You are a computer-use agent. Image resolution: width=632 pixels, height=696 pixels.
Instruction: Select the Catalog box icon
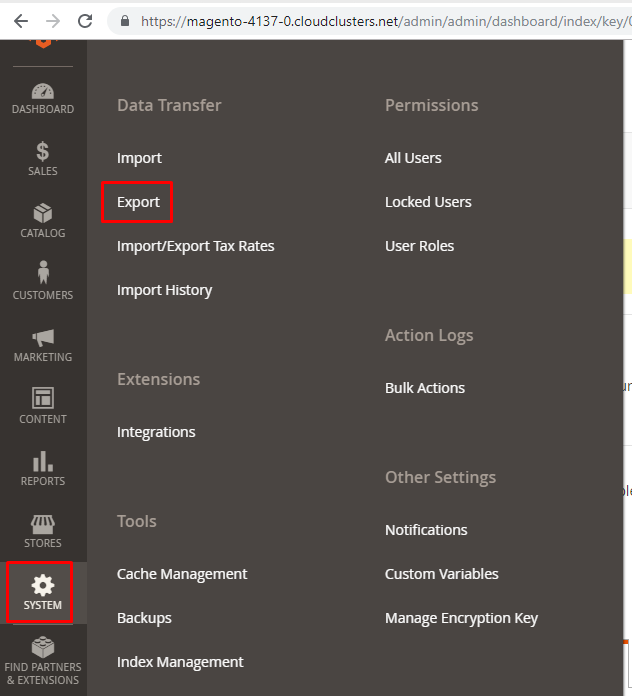pos(43,214)
